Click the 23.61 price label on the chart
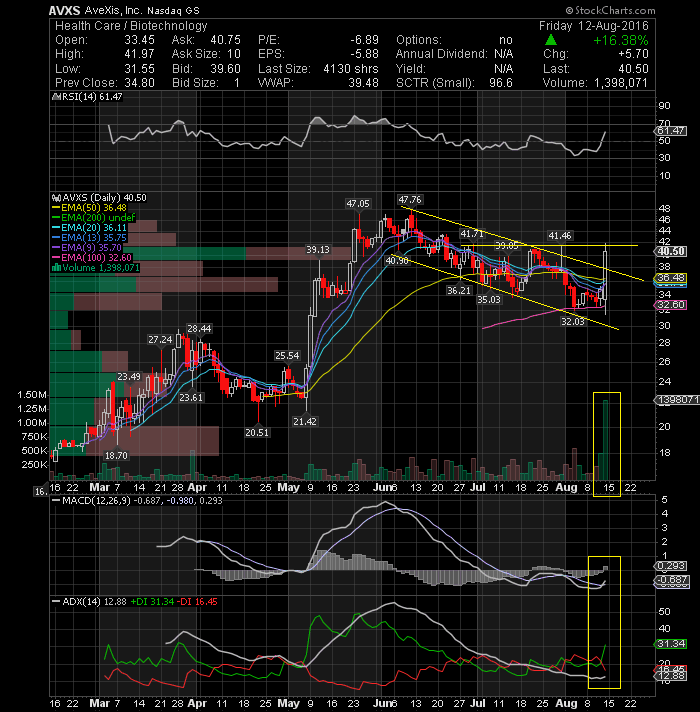 tap(191, 398)
